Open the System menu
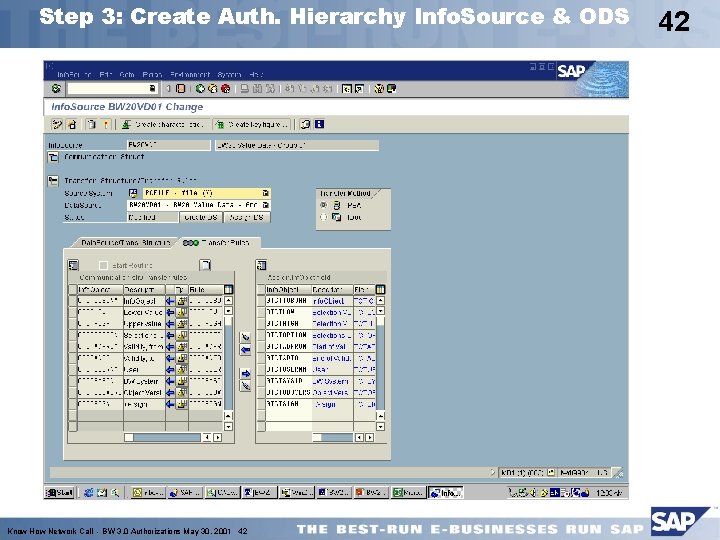The height and width of the screenshot is (540, 720). [229, 74]
